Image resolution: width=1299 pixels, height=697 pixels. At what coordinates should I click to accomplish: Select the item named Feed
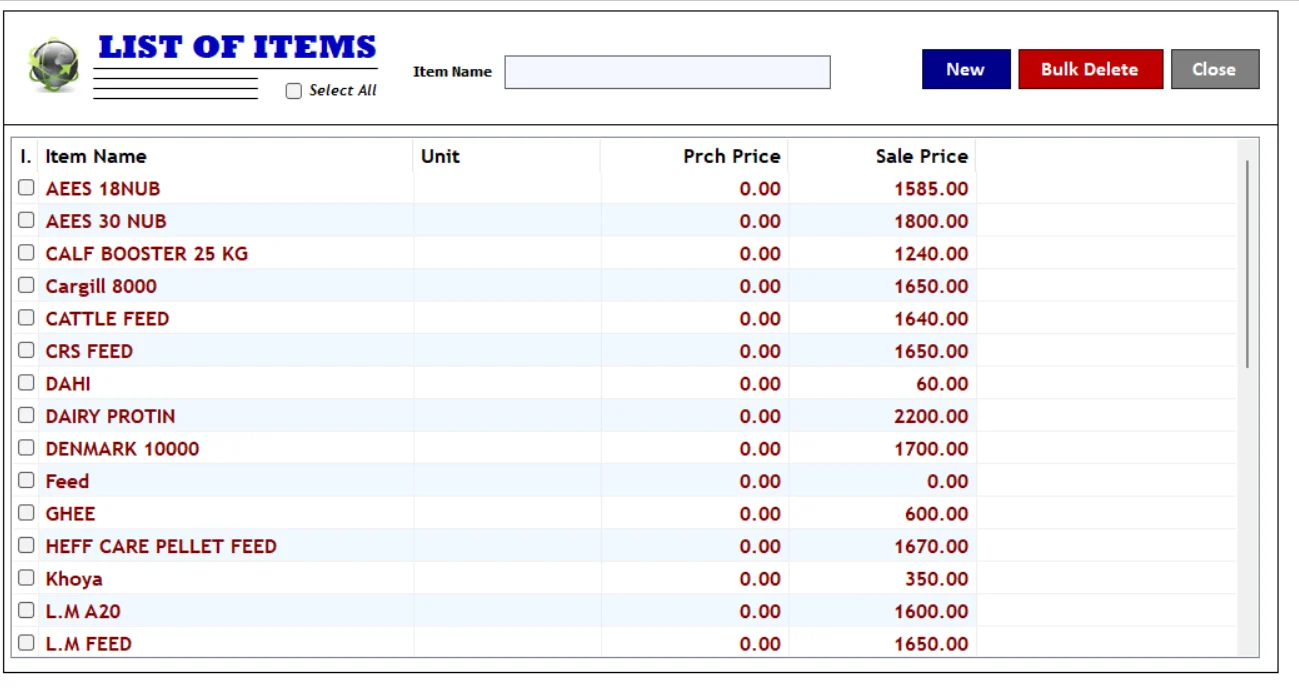[x=67, y=481]
